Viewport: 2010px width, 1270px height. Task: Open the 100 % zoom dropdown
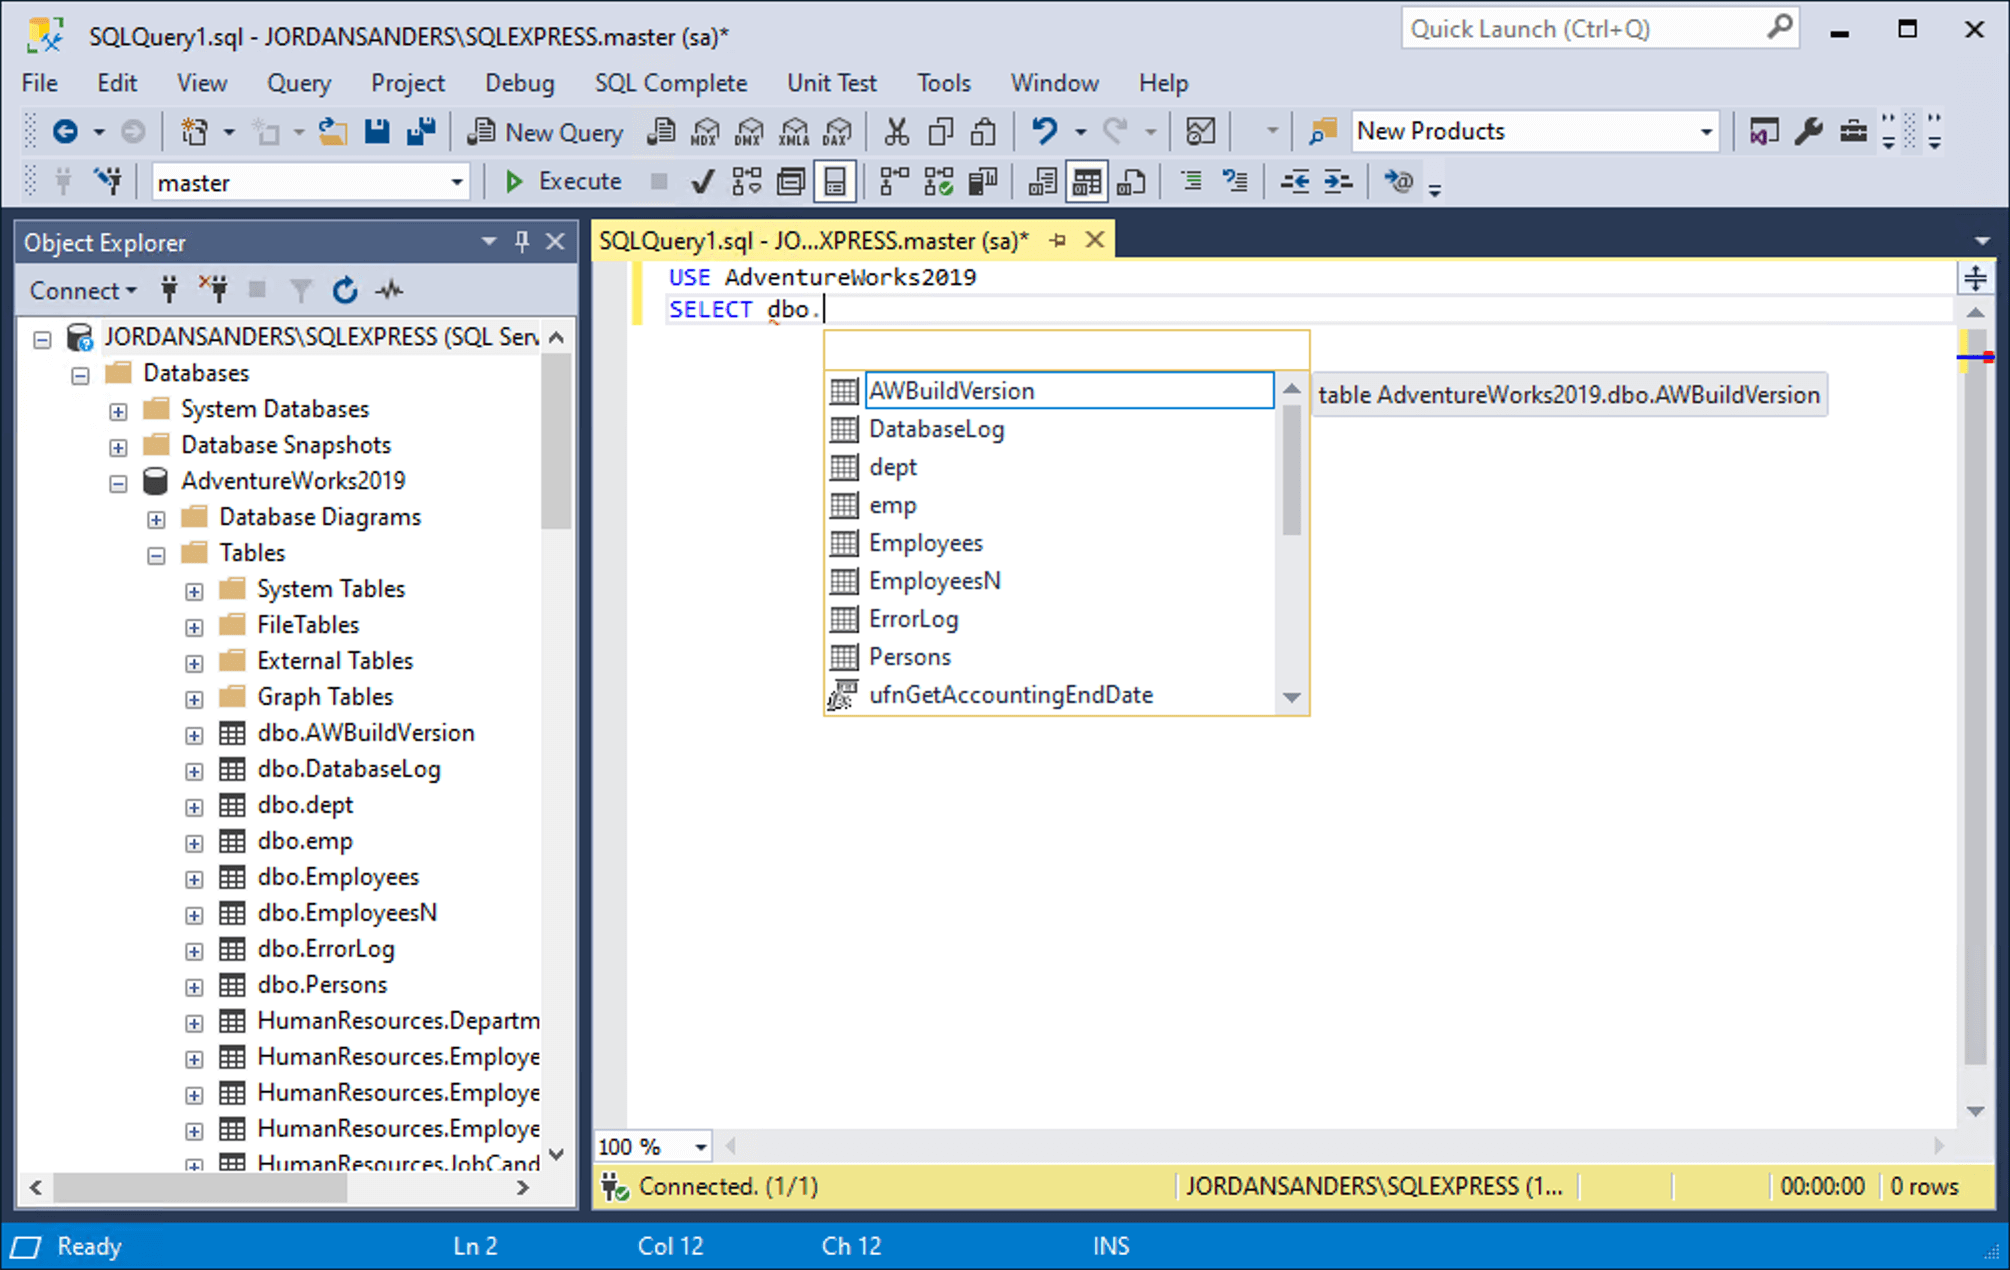701,1147
